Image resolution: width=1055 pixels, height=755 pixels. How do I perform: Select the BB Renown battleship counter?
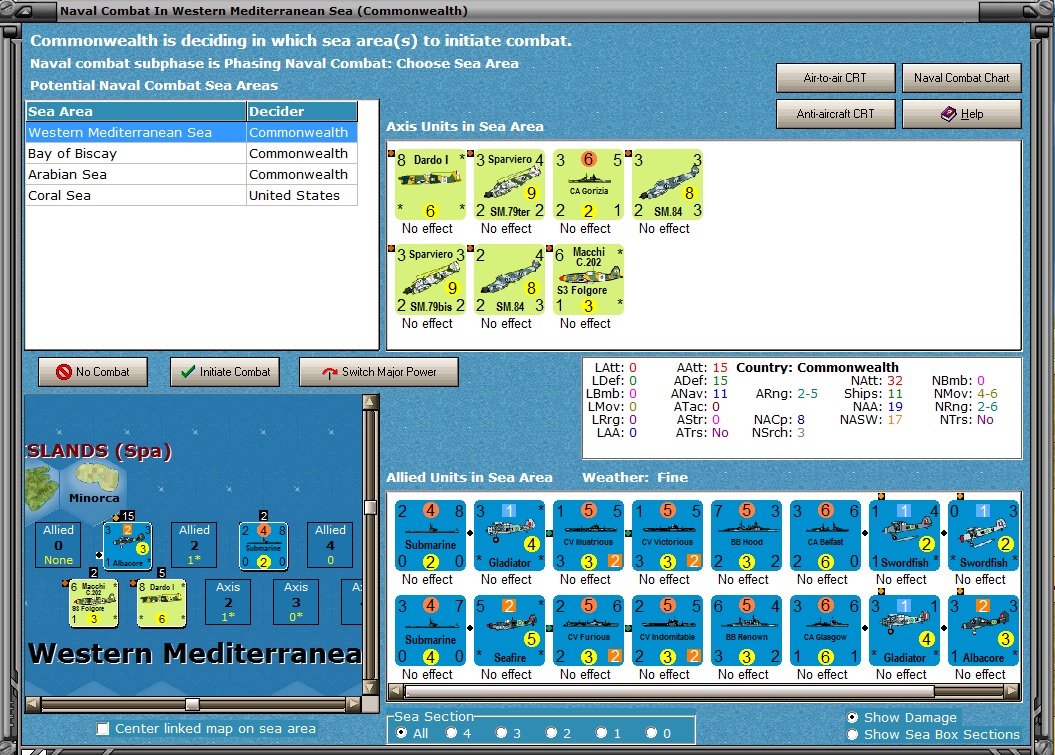click(x=746, y=630)
